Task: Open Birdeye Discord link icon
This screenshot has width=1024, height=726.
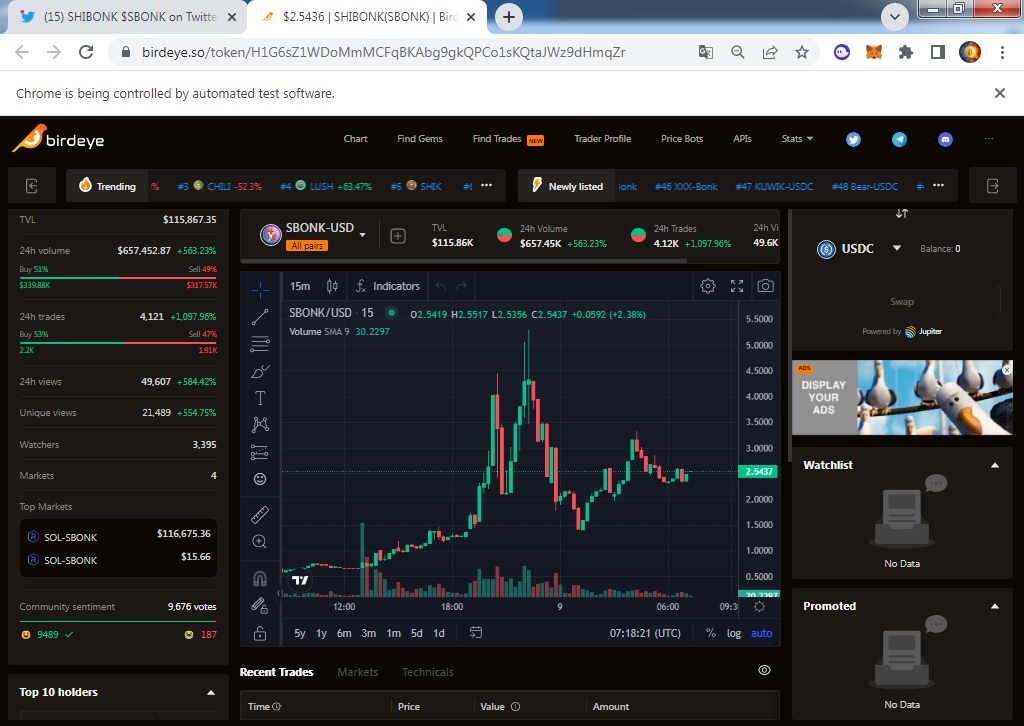Action: [x=945, y=139]
